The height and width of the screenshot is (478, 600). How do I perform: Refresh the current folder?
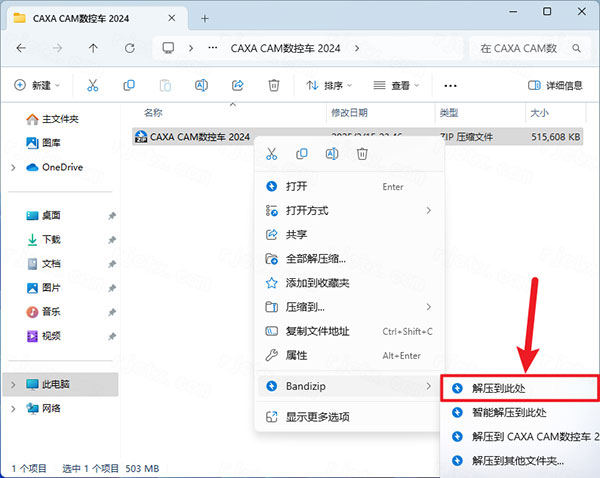[130, 48]
